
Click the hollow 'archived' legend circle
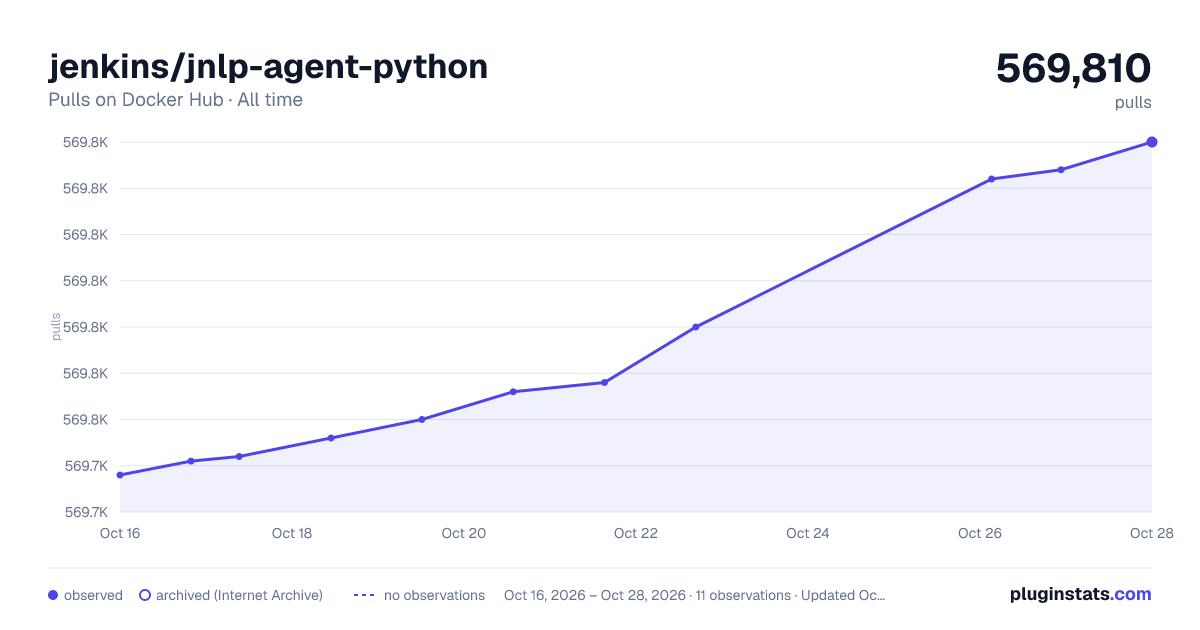(x=145, y=595)
